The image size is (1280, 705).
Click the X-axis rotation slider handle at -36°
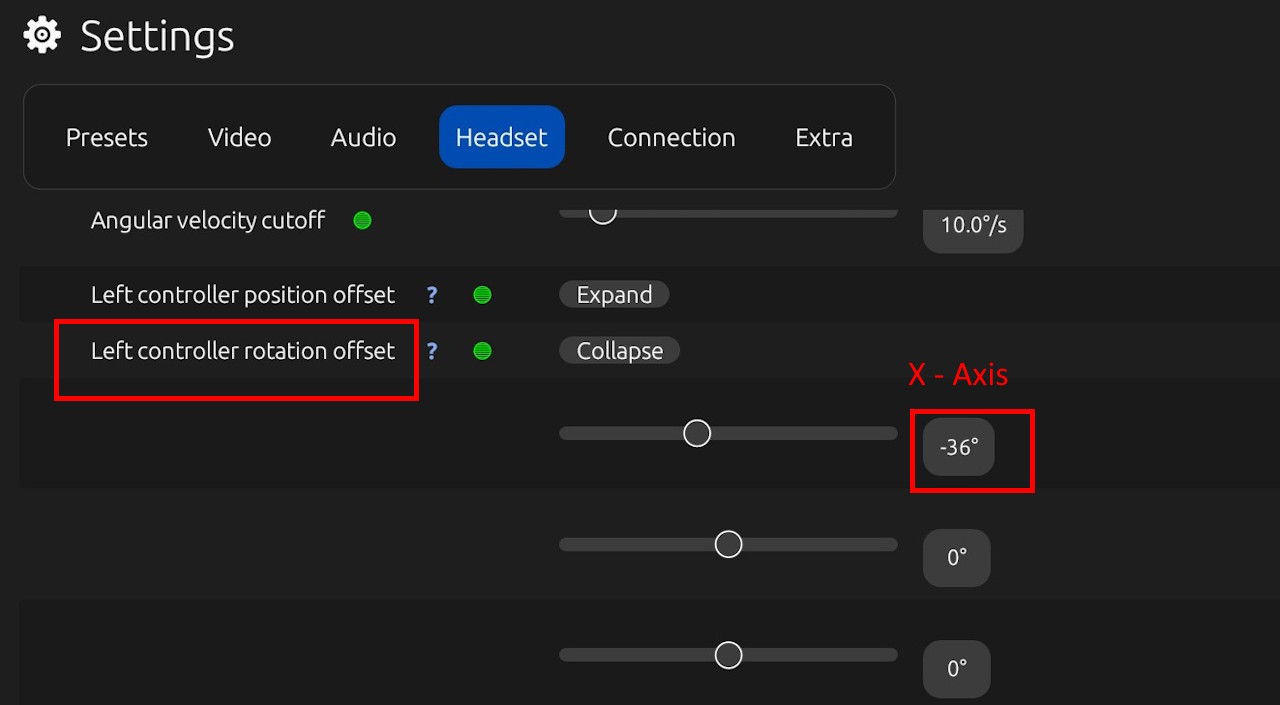[697, 433]
